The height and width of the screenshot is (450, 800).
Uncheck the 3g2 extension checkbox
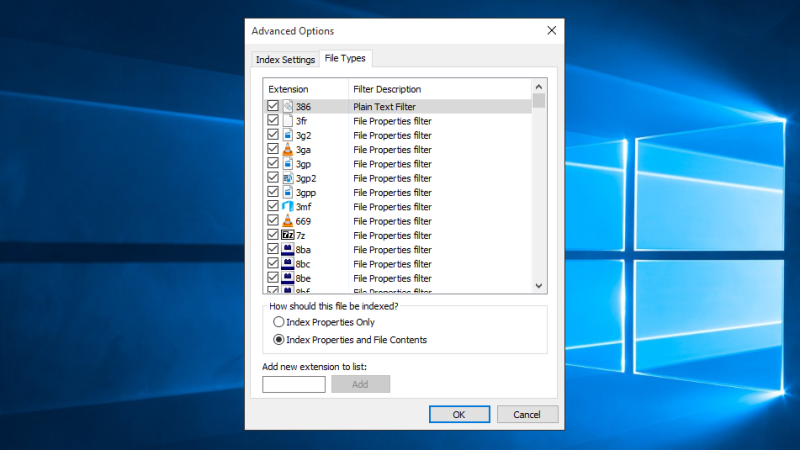272,135
